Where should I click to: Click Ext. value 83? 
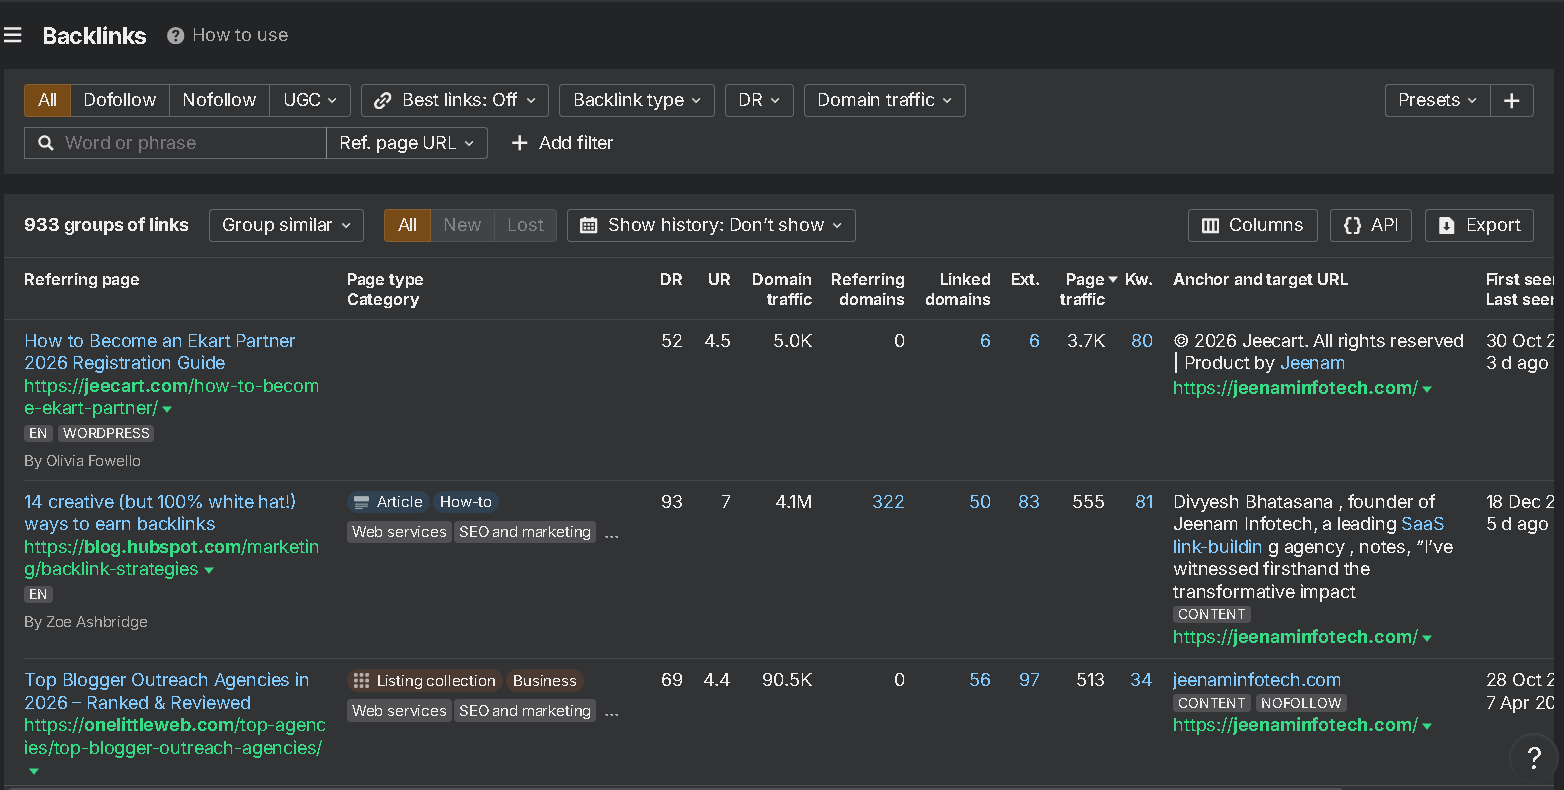1029,502
